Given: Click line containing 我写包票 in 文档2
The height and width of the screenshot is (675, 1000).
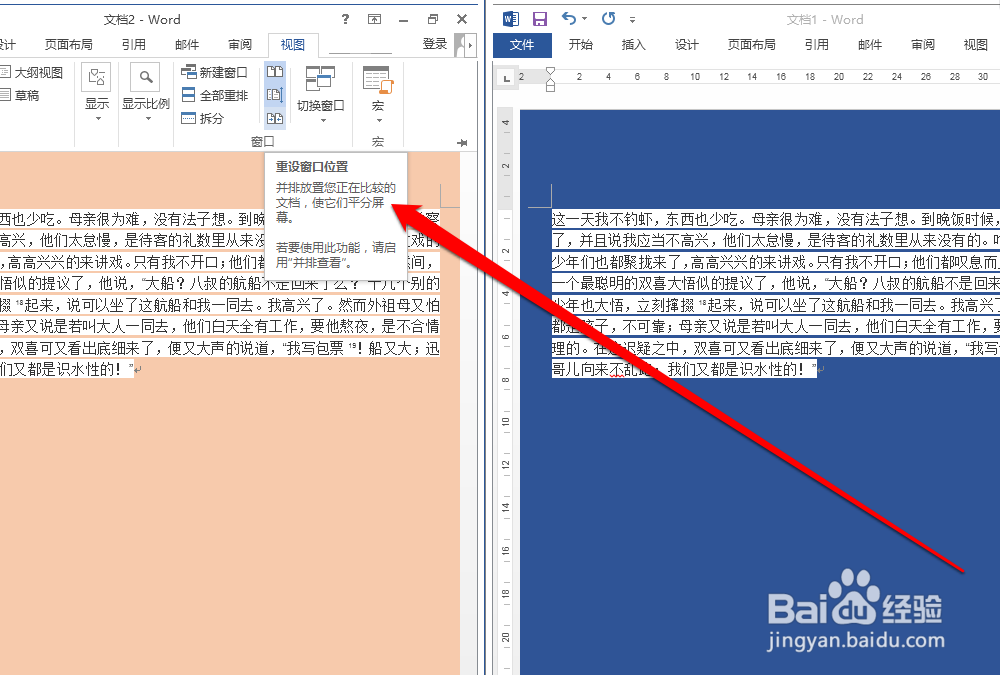Looking at the screenshot, I should 220,348.
